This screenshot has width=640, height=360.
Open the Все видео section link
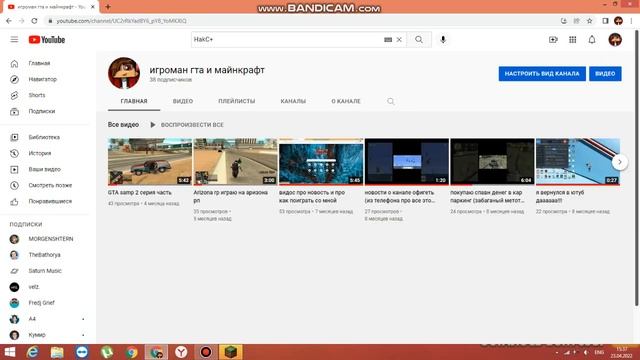pos(123,125)
